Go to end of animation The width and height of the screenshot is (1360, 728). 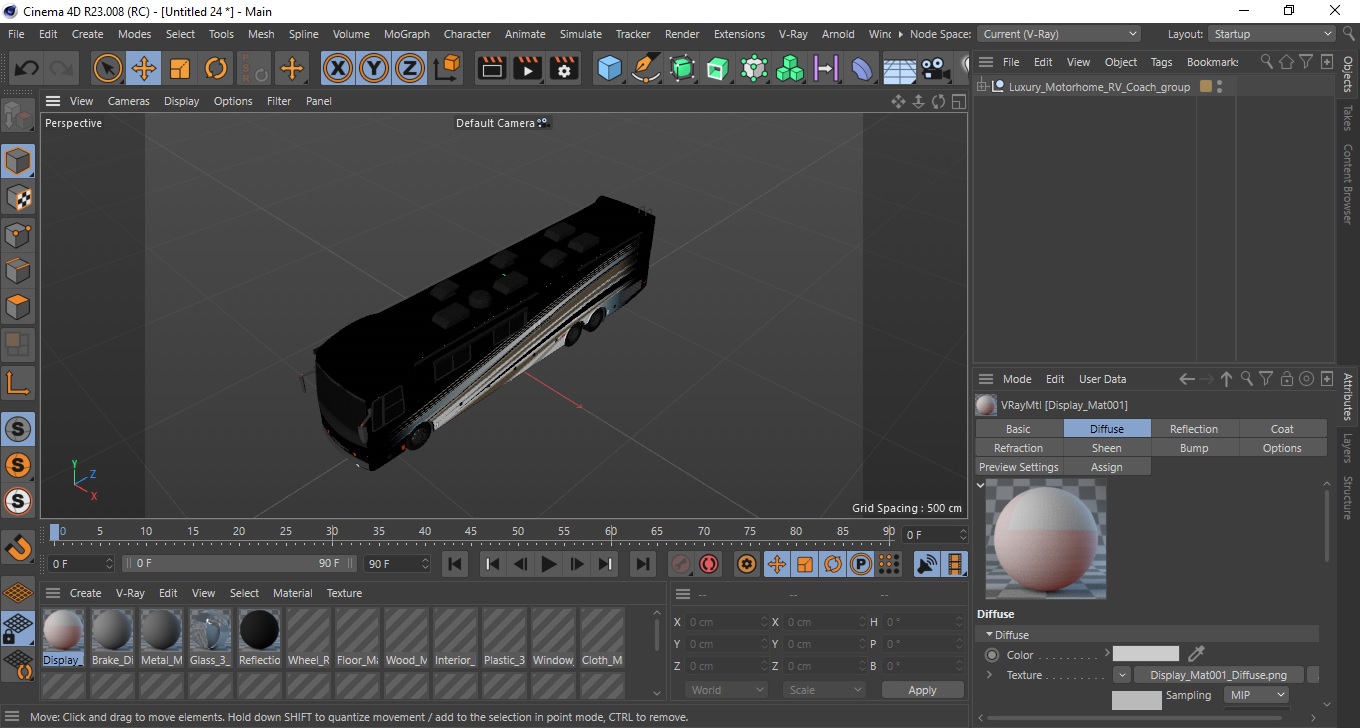click(643, 564)
